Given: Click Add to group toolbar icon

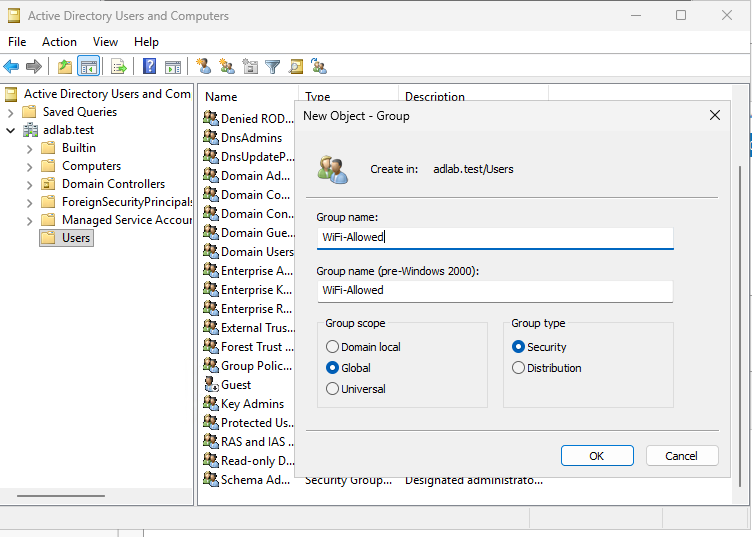Looking at the screenshot, I should click(319, 66).
